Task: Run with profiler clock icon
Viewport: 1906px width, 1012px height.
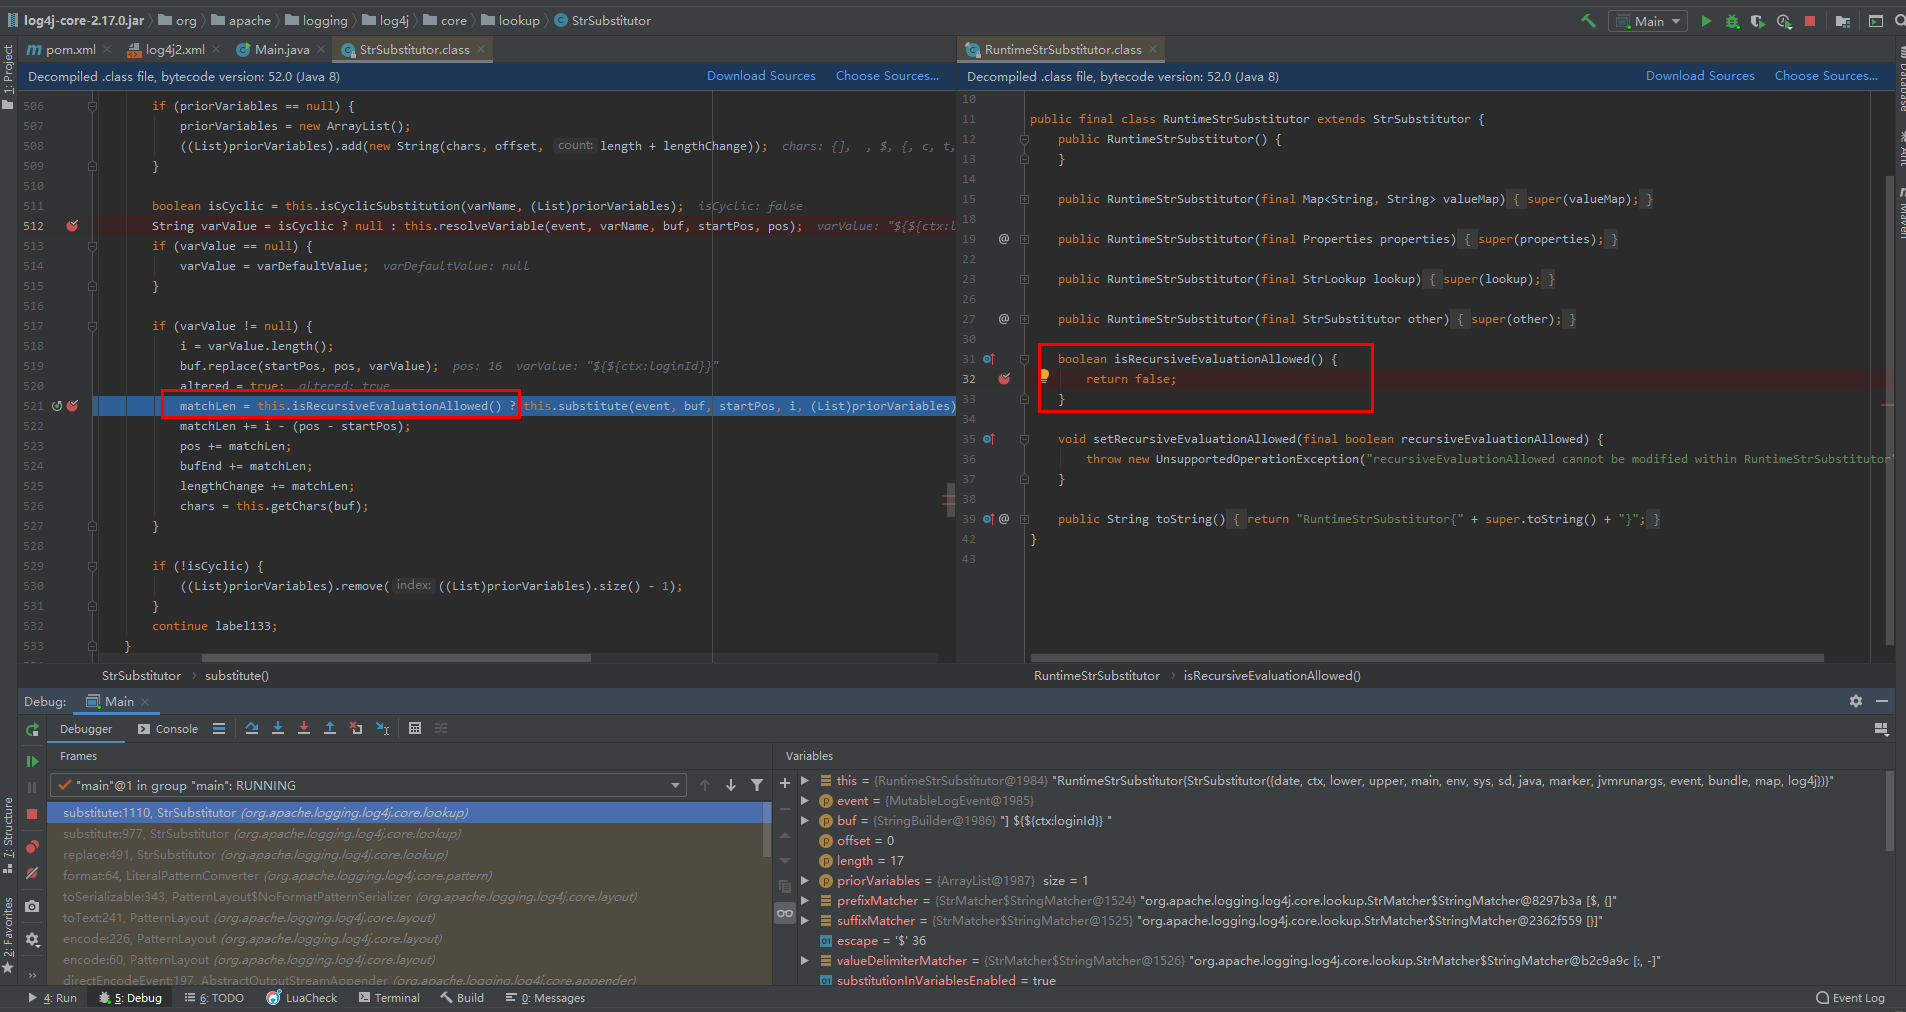Action: pyautogui.click(x=1784, y=21)
